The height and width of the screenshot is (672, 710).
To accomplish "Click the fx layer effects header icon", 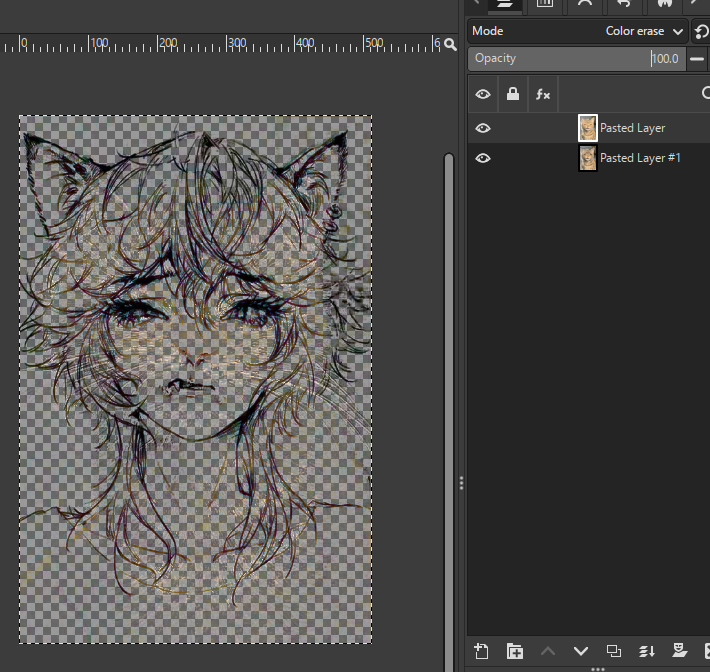I will pyautogui.click(x=542, y=94).
